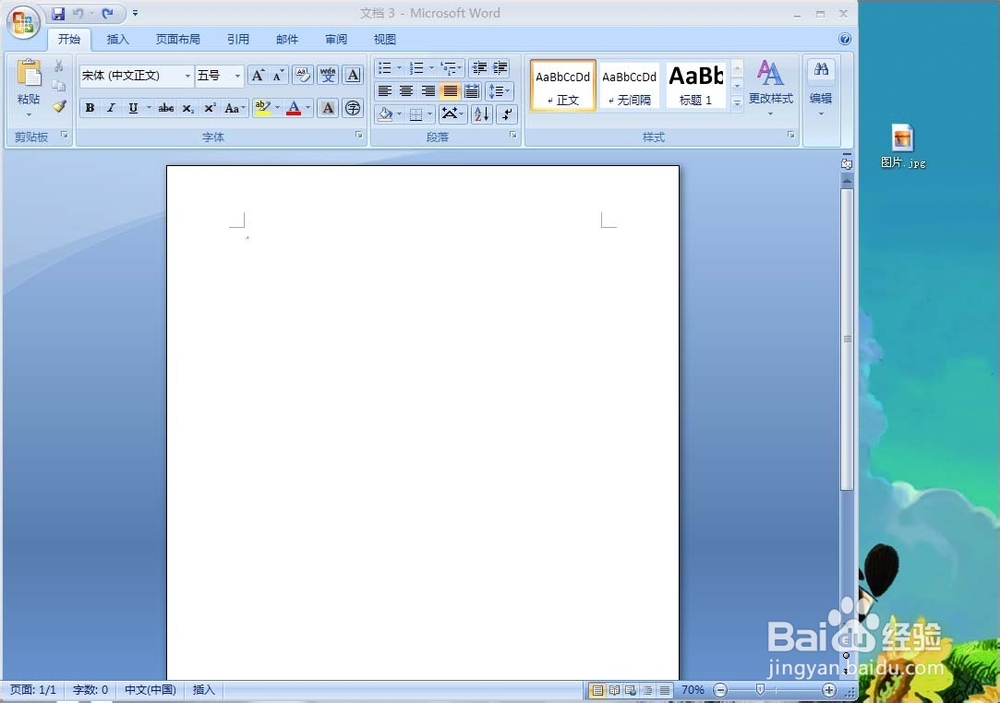
Task: Open Word help question mark
Action: pos(844,39)
